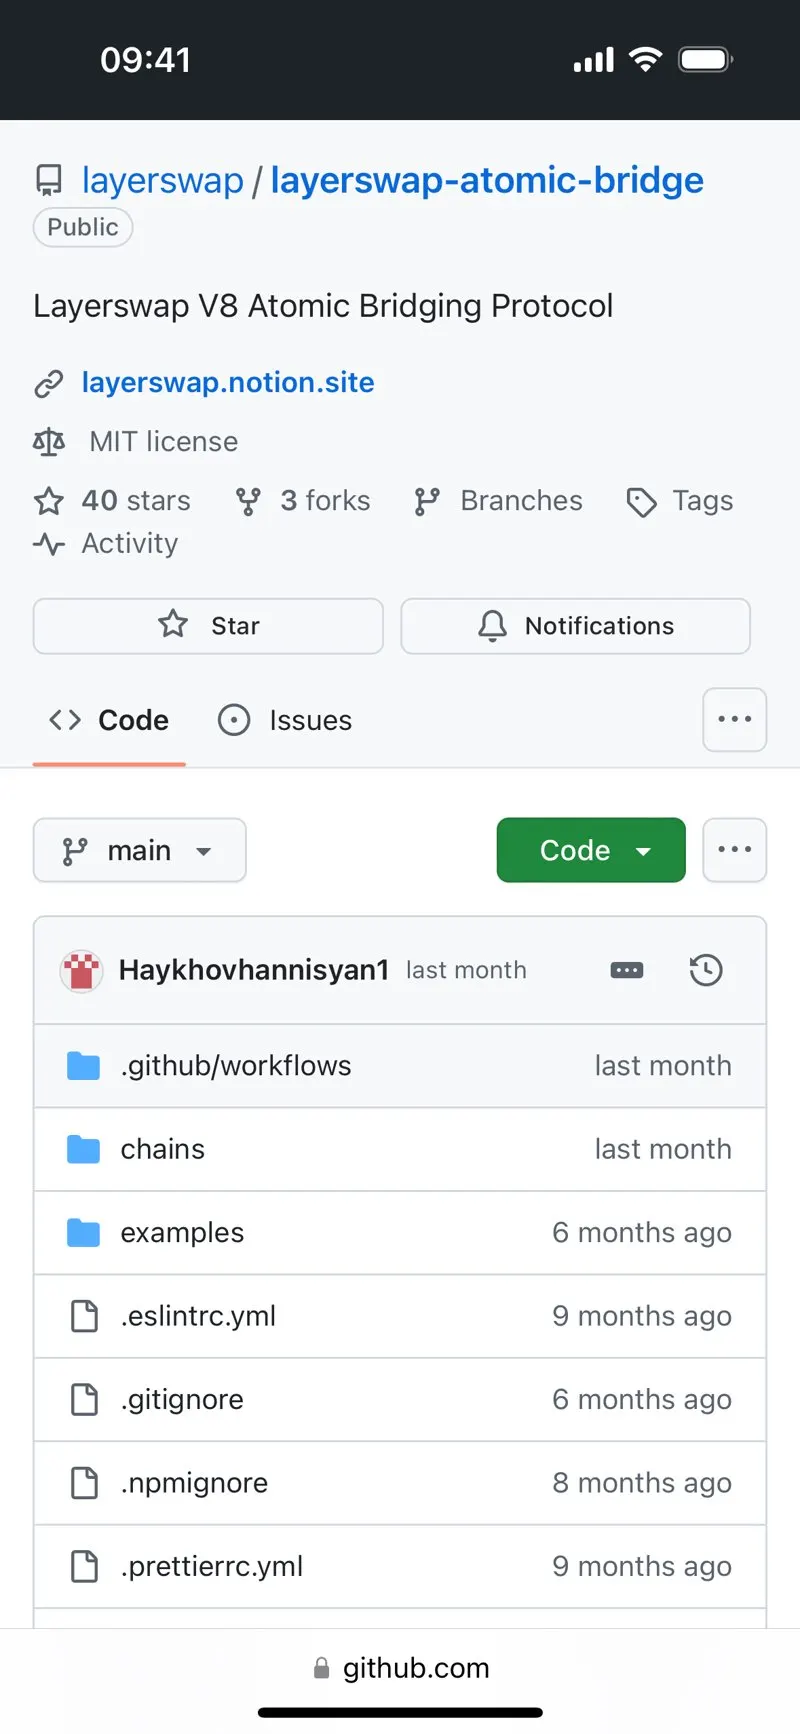Viewport: 800px width, 1734px height.
Task: Click 'last month' on chains row
Action: point(663,1149)
